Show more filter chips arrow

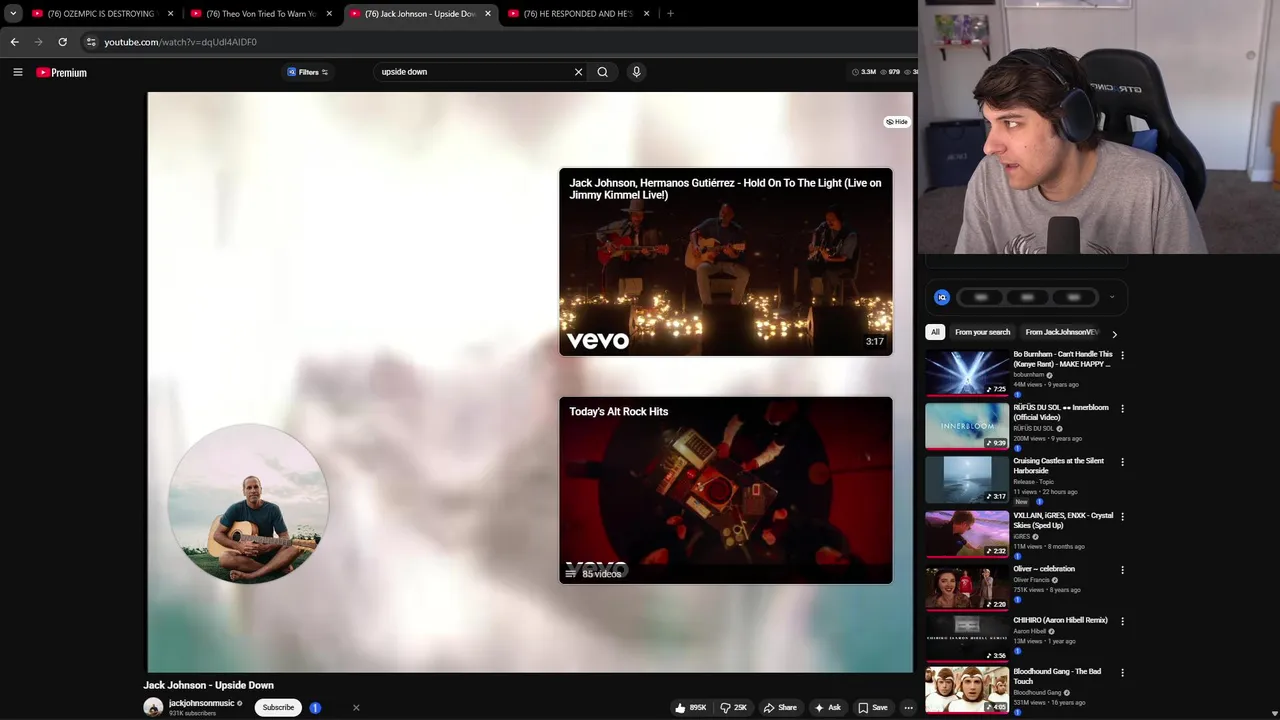coord(1114,334)
